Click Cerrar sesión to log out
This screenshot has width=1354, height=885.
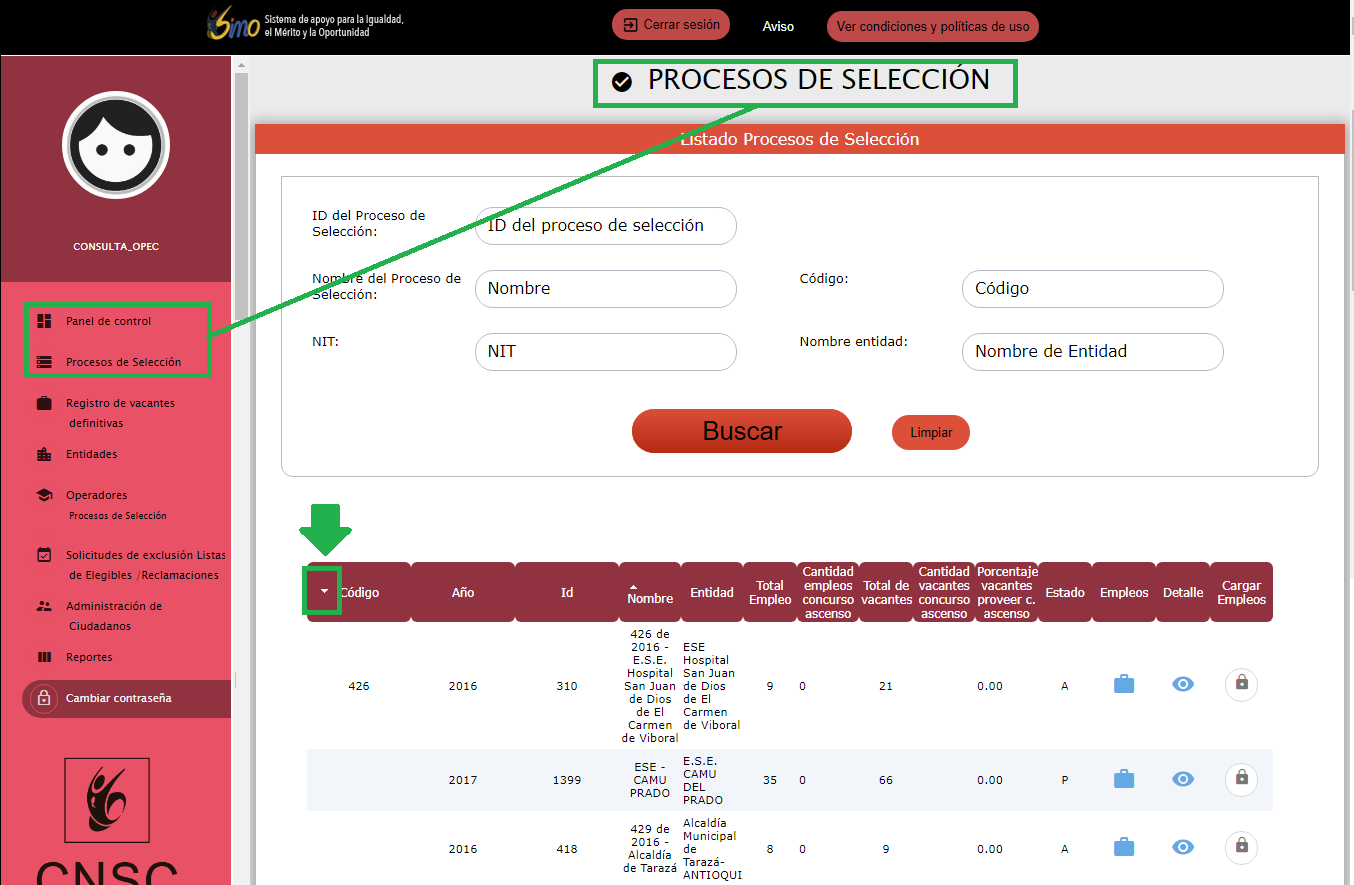pos(671,25)
